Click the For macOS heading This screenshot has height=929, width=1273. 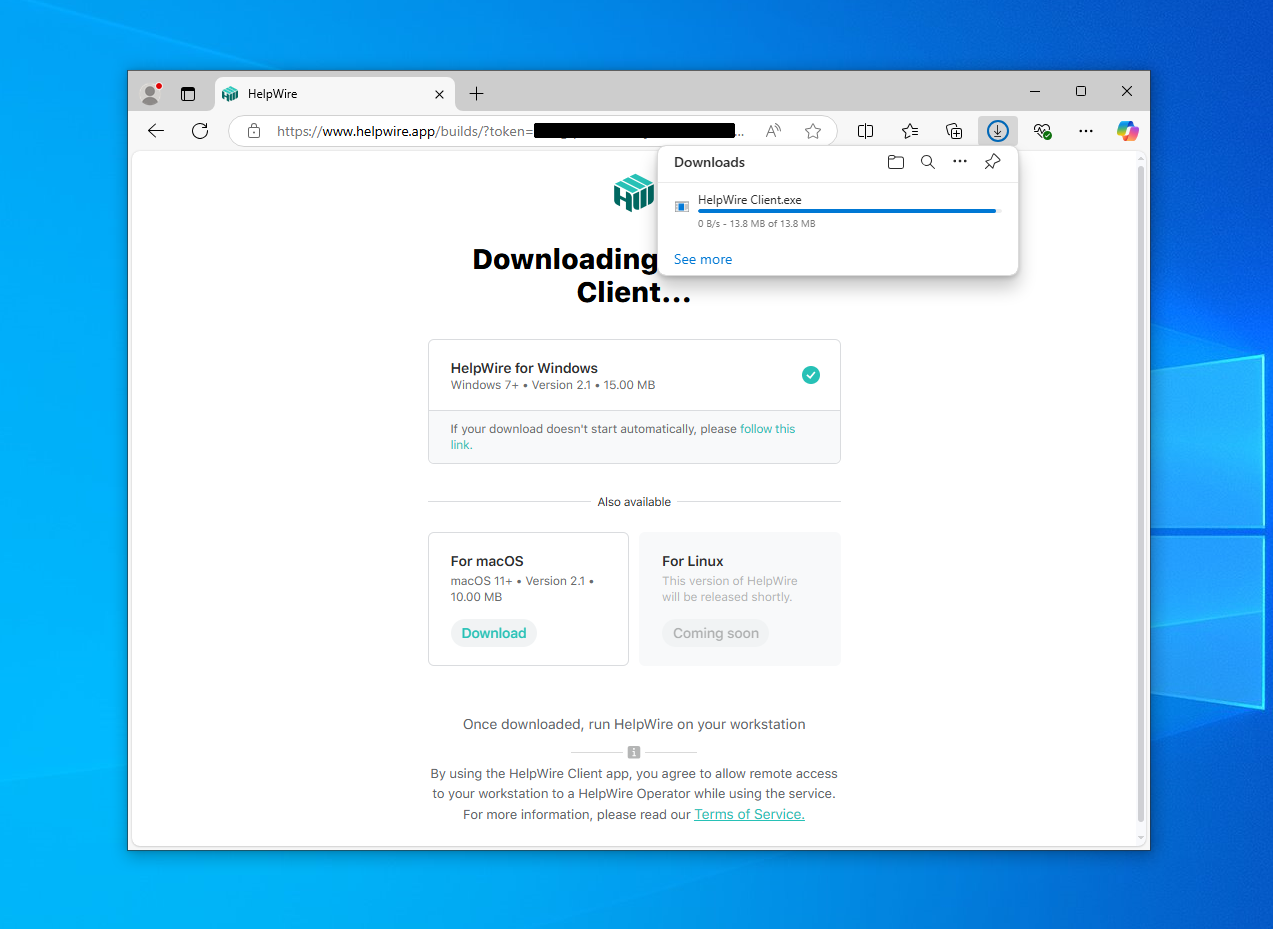(487, 561)
